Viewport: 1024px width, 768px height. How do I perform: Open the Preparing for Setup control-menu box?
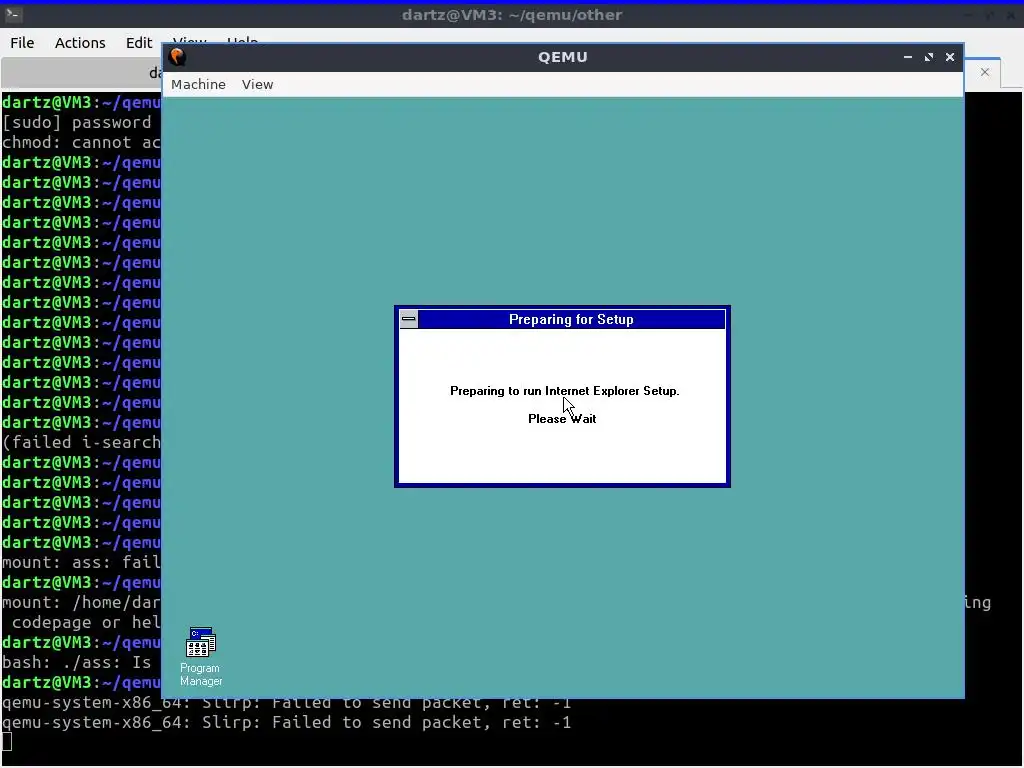[409, 319]
